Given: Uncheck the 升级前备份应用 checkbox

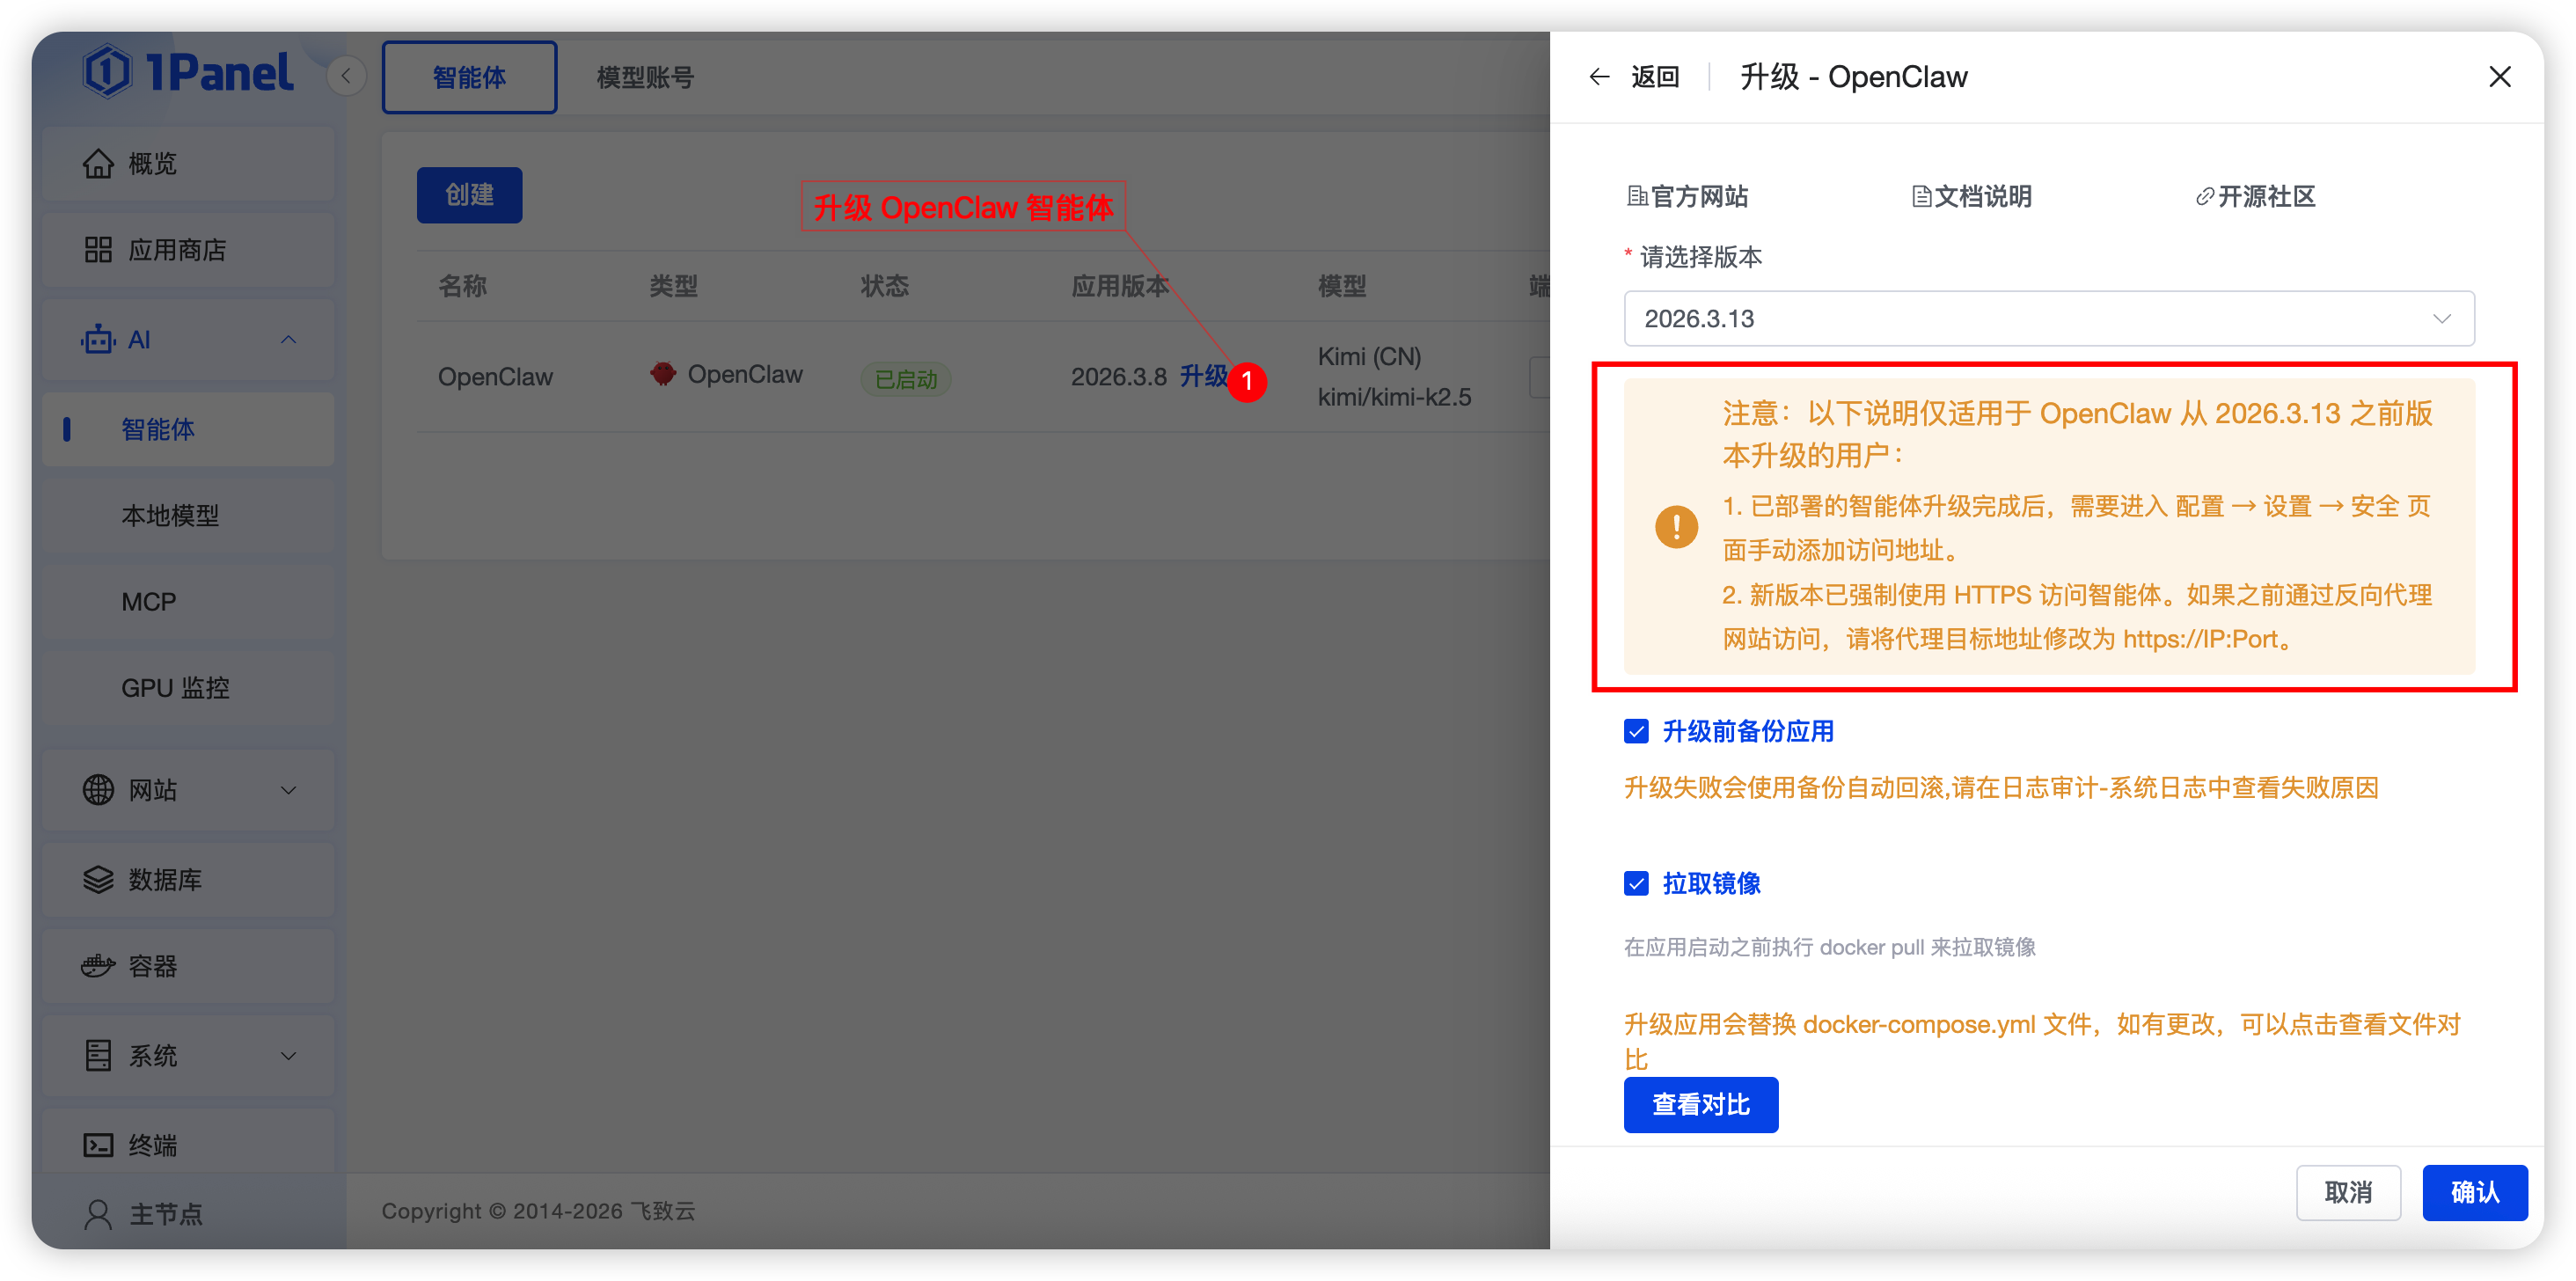Looking at the screenshot, I should pos(1636,732).
